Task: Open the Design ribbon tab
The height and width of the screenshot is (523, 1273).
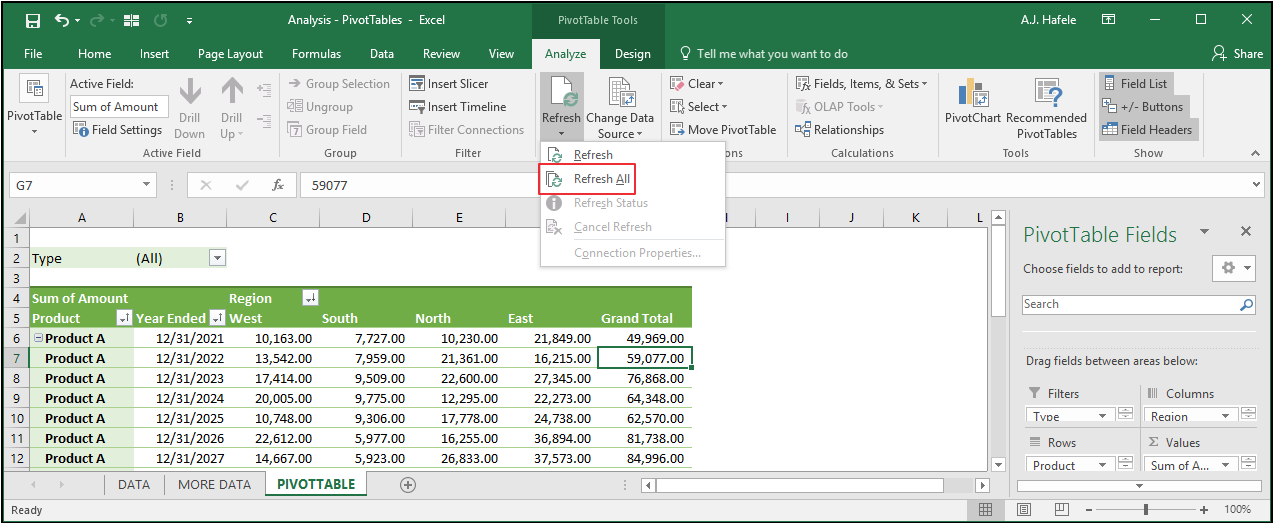Action: [x=632, y=54]
